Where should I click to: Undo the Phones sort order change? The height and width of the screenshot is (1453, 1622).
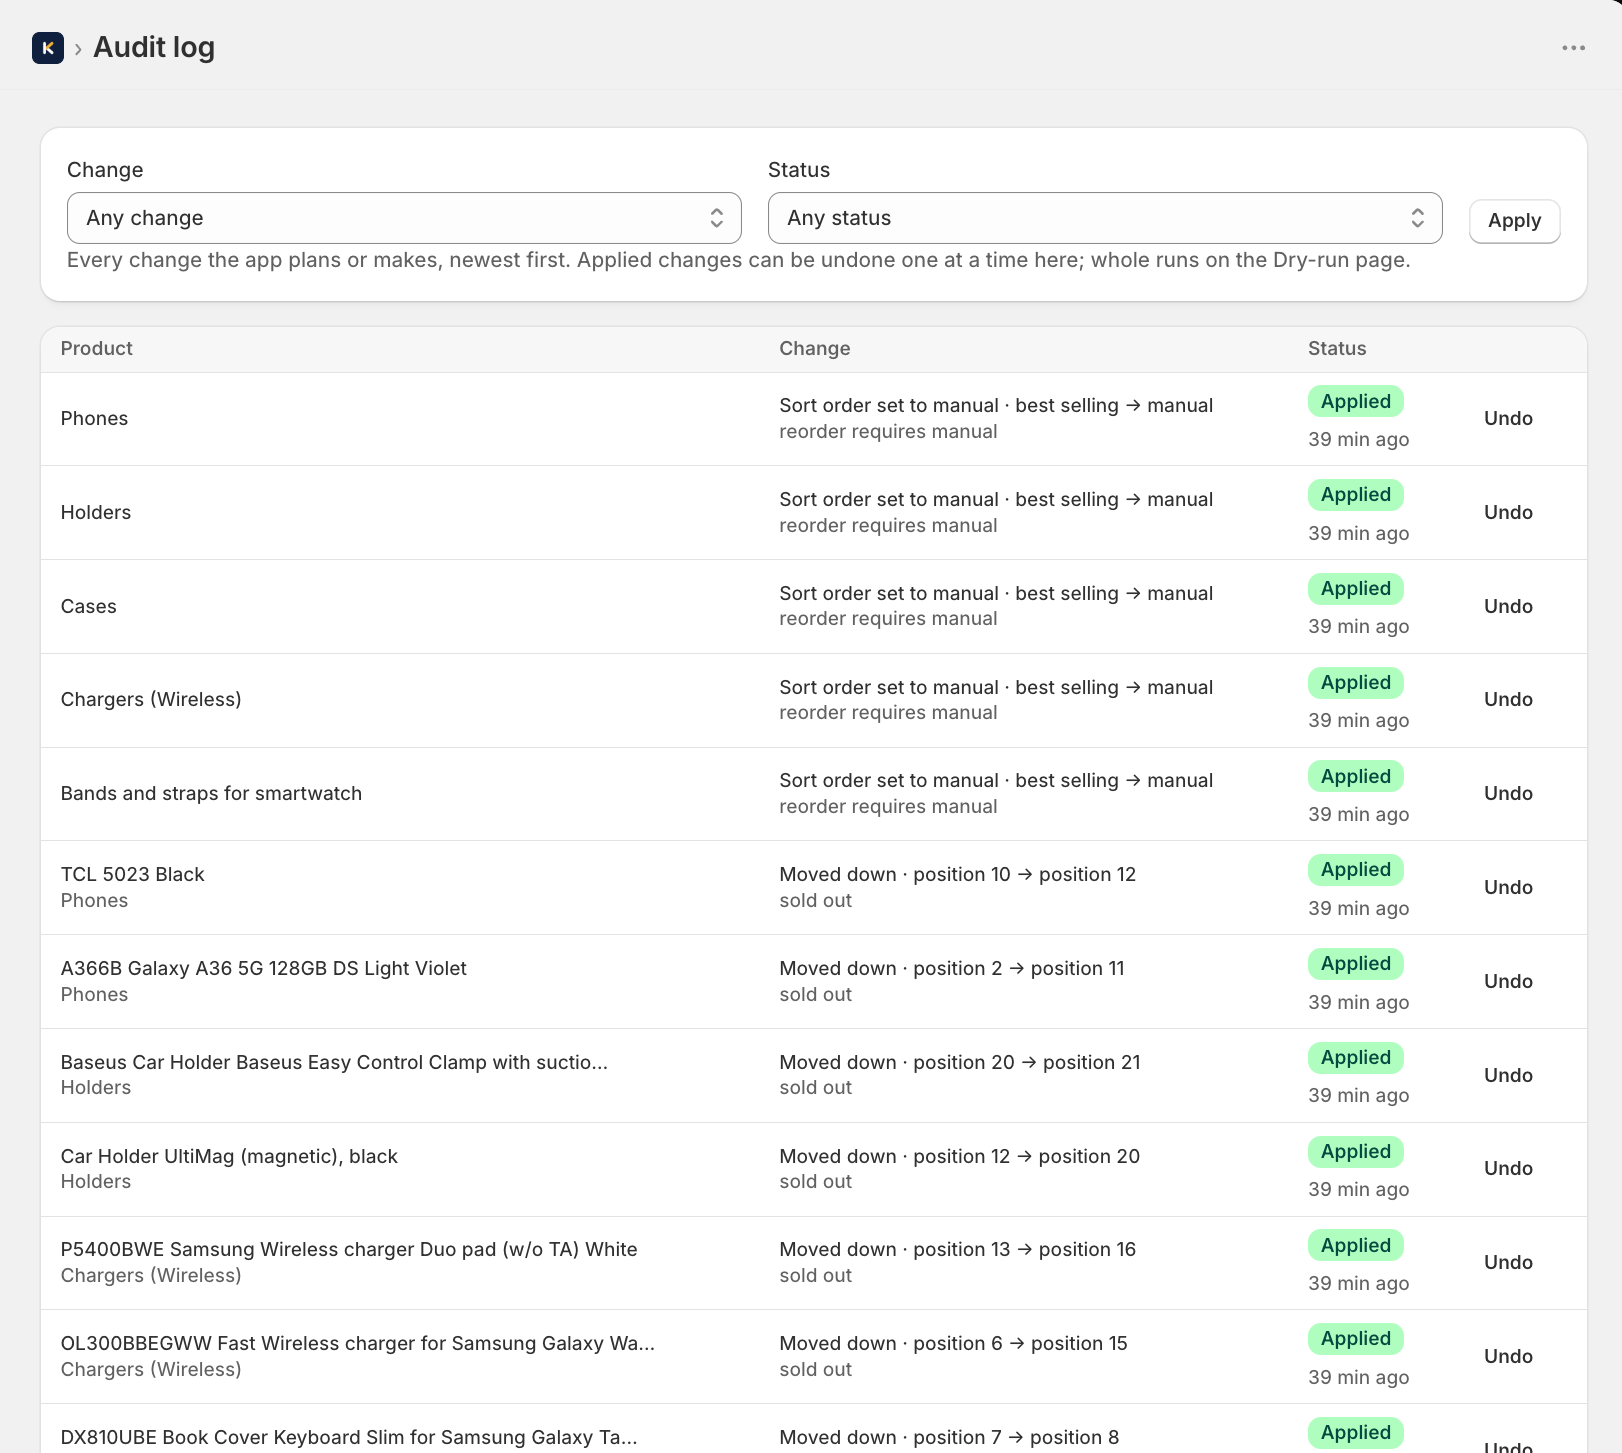click(1508, 419)
